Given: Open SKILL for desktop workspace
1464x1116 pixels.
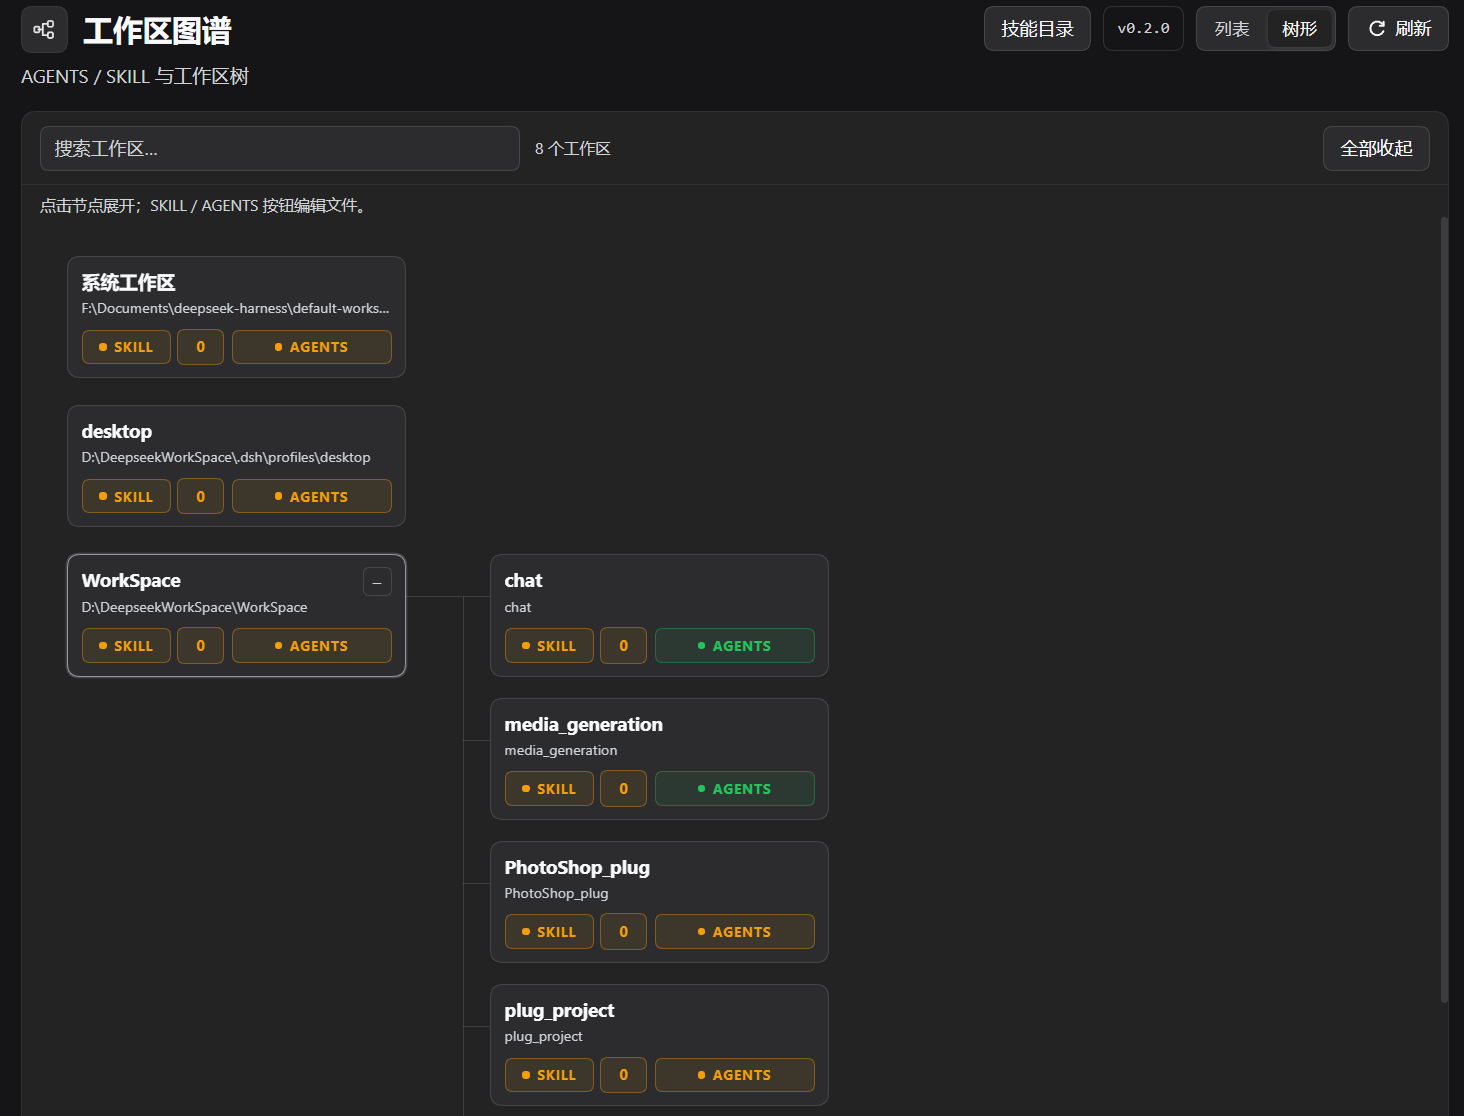Looking at the screenshot, I should pyautogui.click(x=126, y=497).
